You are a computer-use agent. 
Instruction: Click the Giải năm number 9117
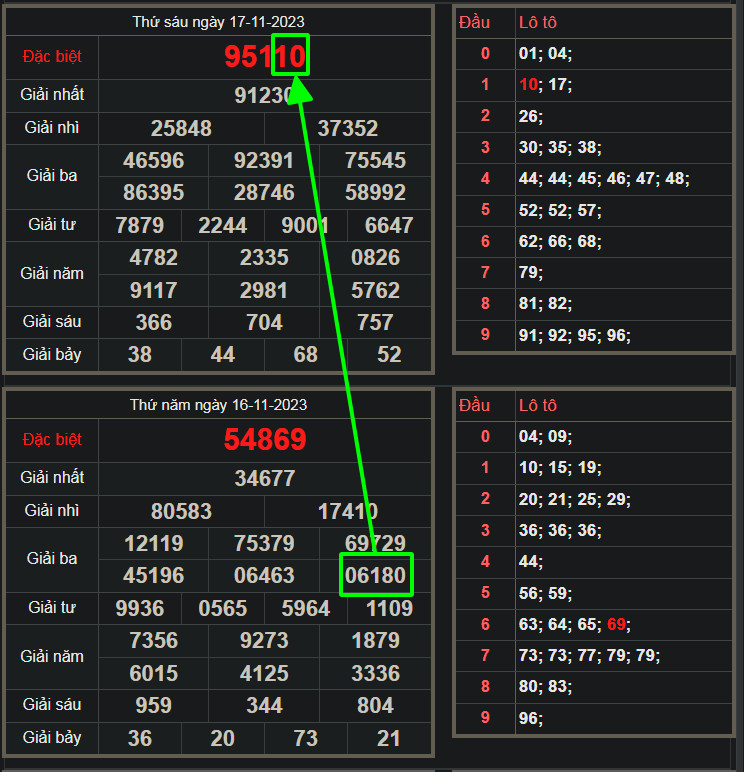(153, 290)
